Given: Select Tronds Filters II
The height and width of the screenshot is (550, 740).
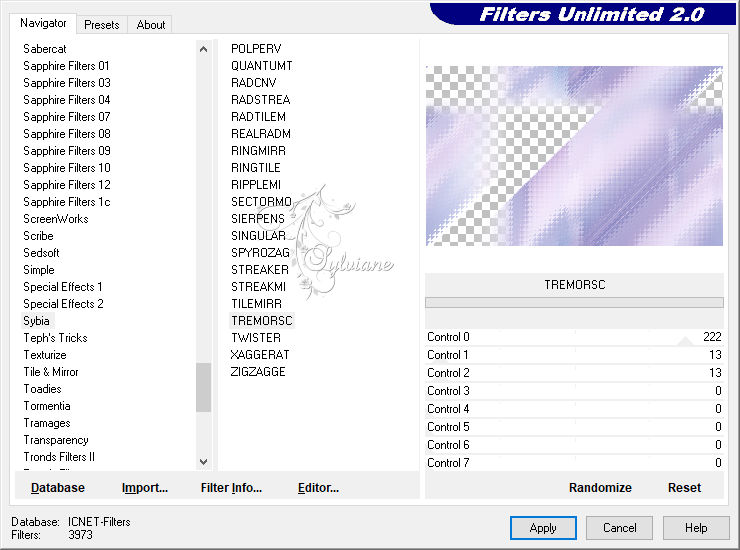Looking at the screenshot, I should click(x=59, y=457).
